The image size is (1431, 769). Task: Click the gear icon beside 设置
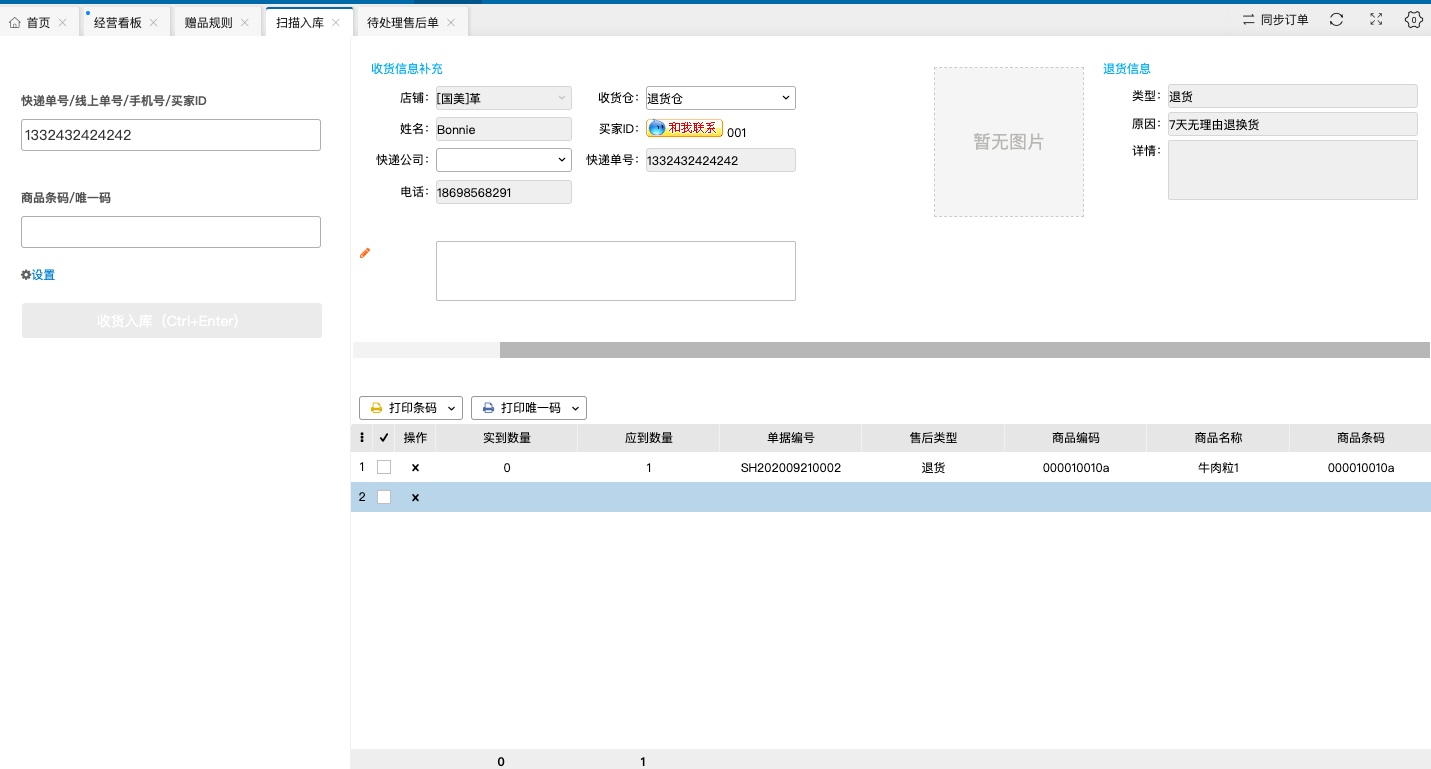[26, 275]
